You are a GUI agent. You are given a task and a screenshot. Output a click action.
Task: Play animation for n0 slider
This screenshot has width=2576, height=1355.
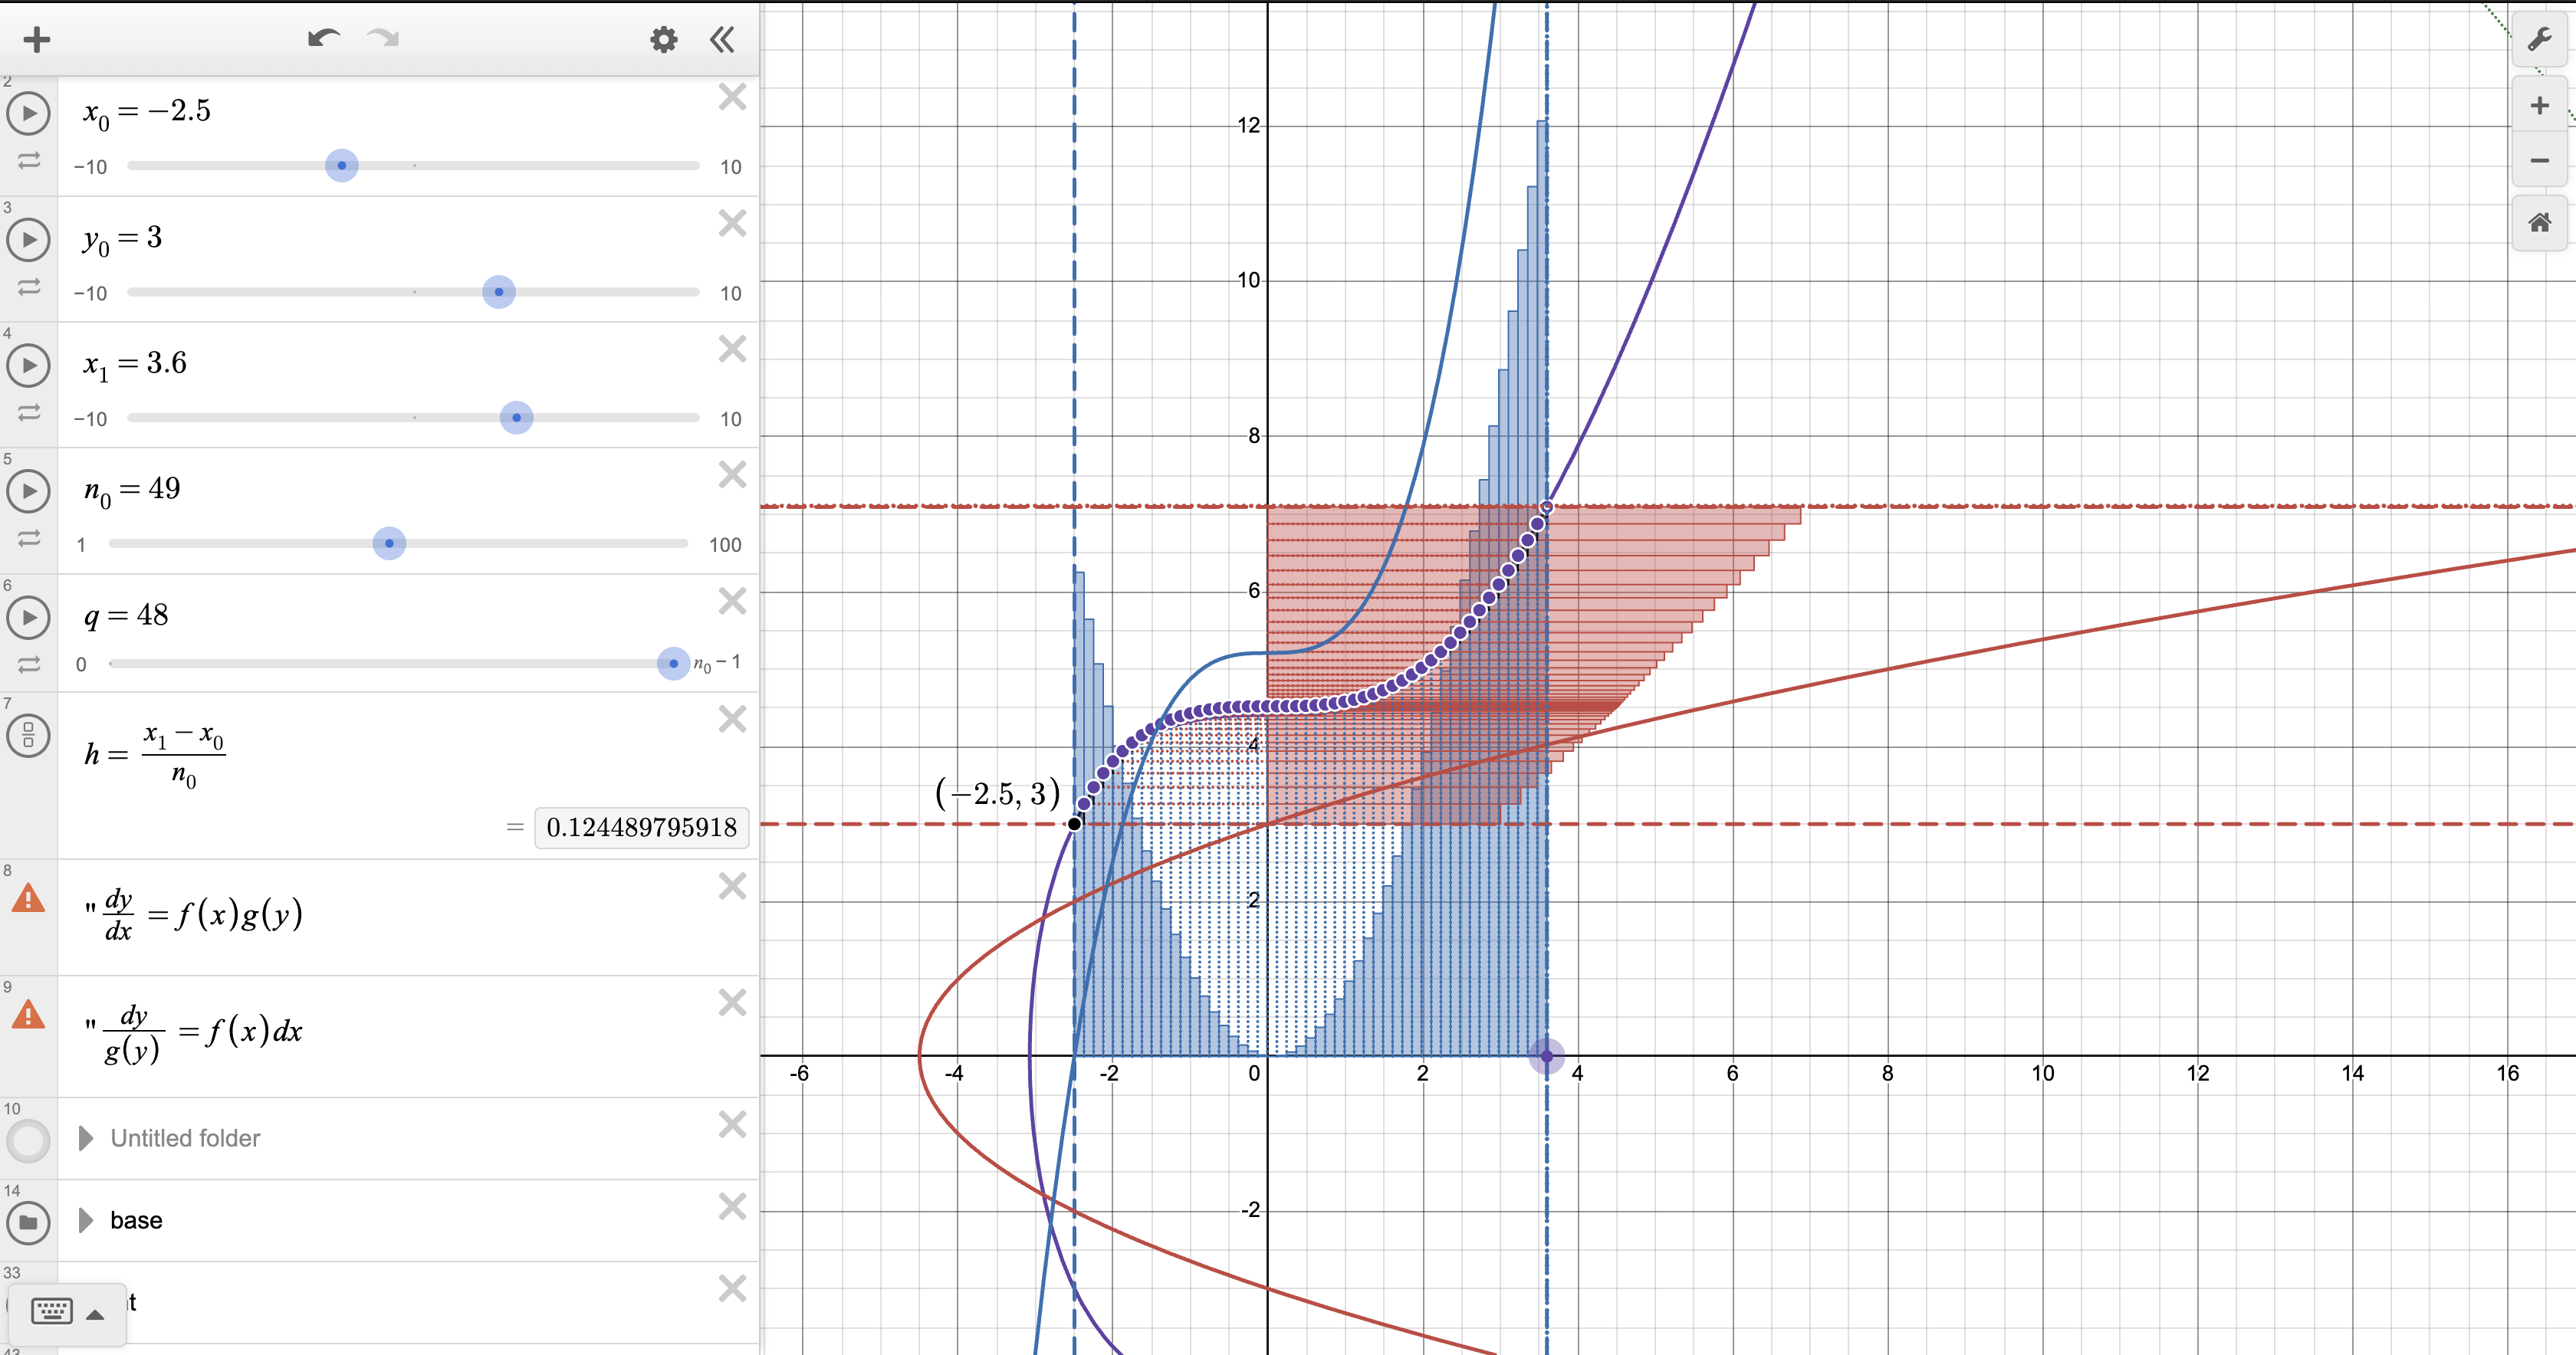click(29, 491)
